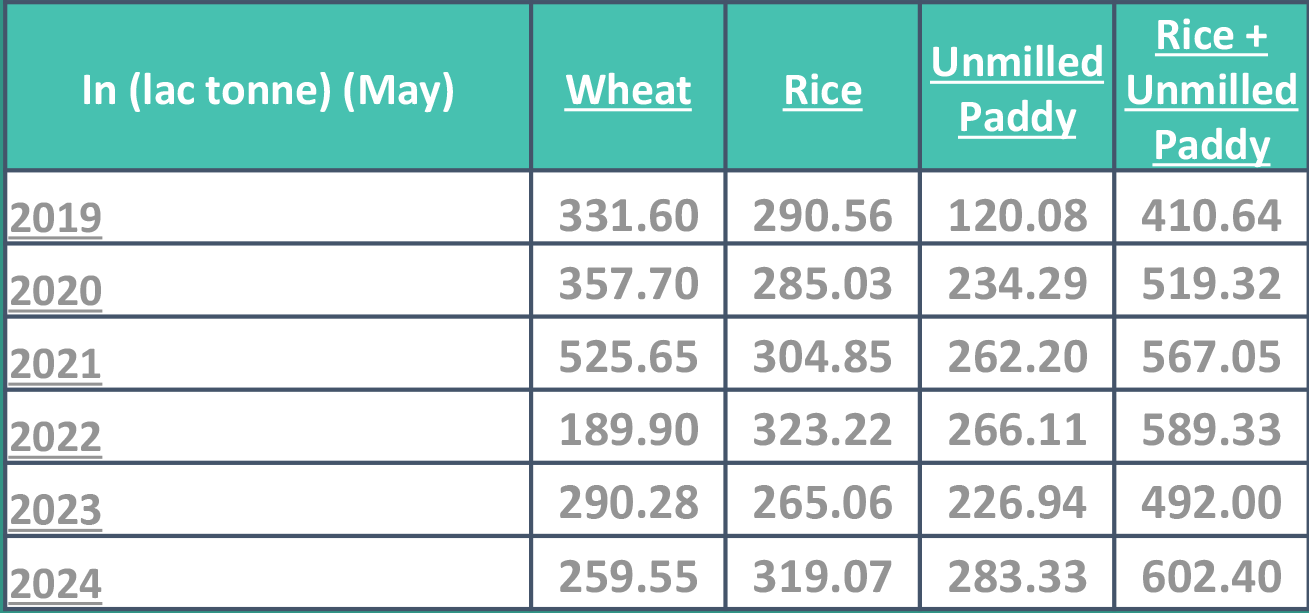Follow the 2019 year link
This screenshot has height=613, width=1309.
pos(55,217)
